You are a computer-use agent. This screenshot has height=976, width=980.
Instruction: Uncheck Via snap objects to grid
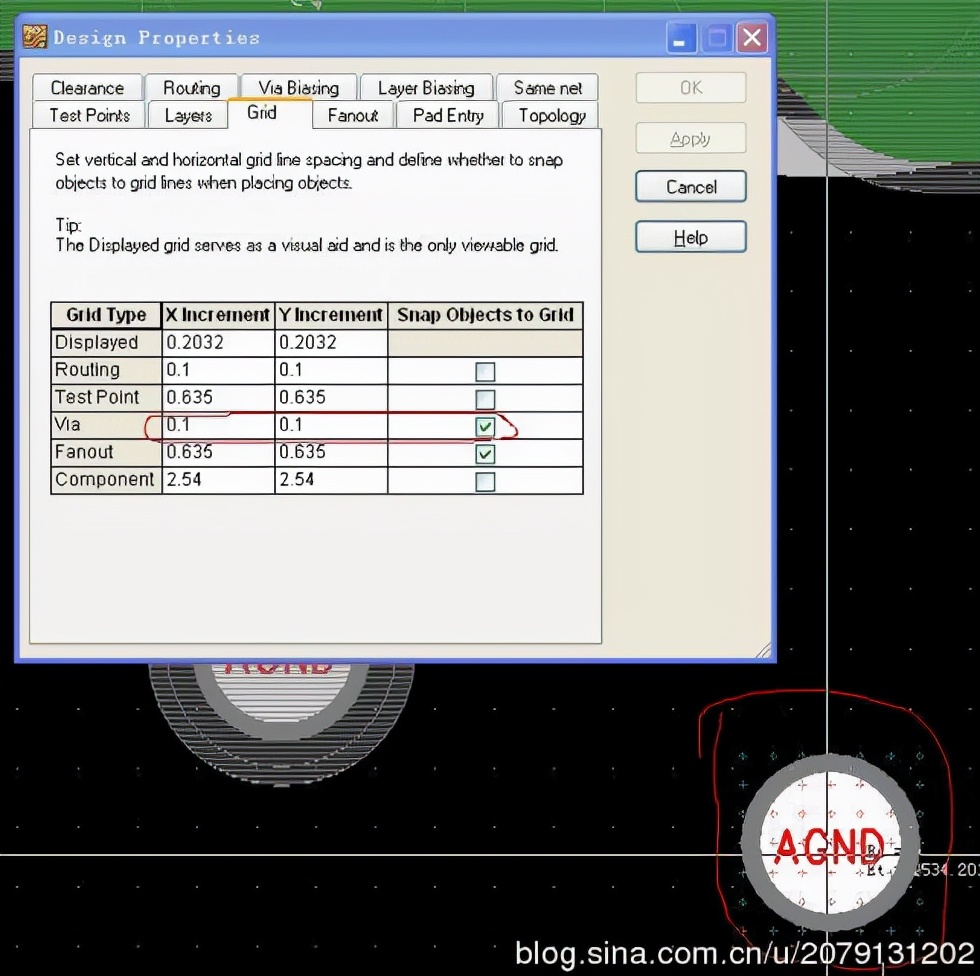pyautogui.click(x=485, y=427)
